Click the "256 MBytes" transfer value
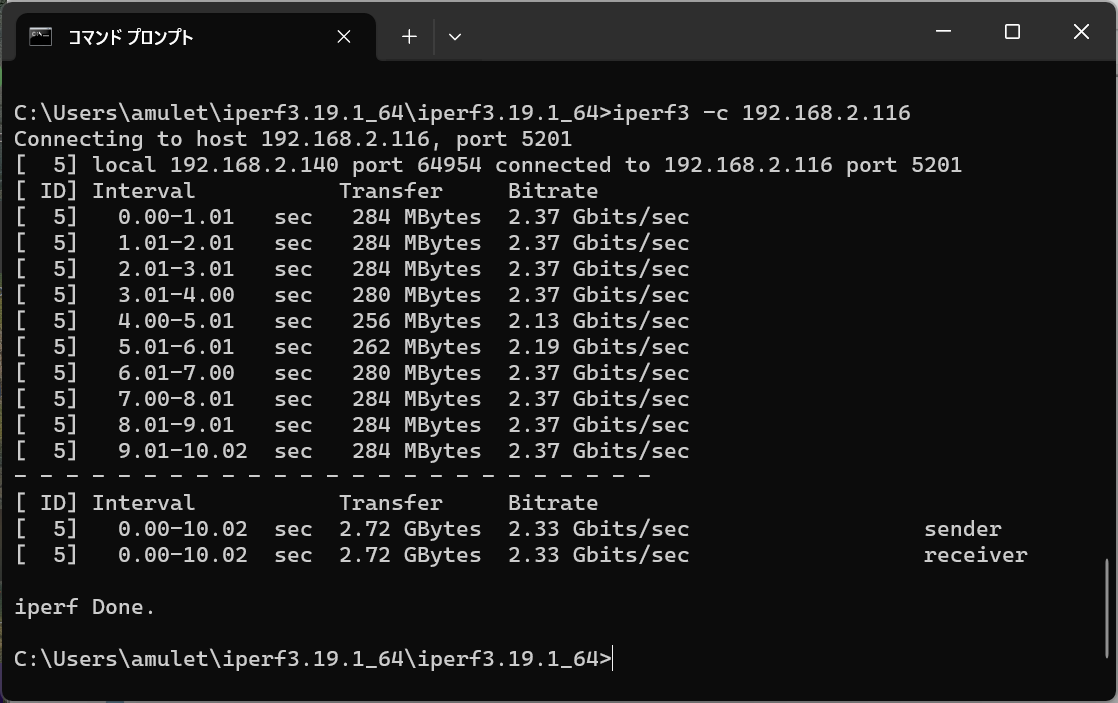Screen dimensions: 1118x703 click(416, 321)
